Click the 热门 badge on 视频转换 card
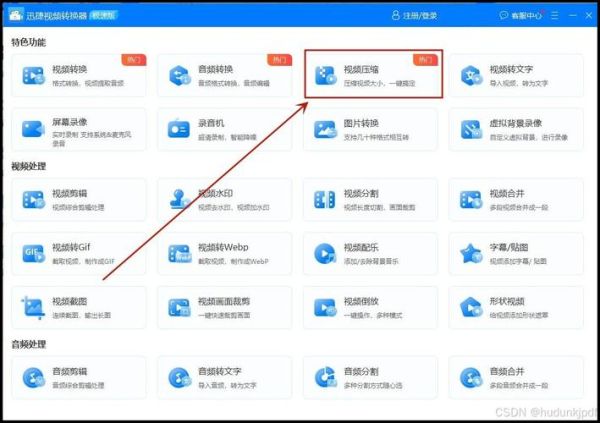Image resolution: width=600 pixels, height=423 pixels. (134, 60)
